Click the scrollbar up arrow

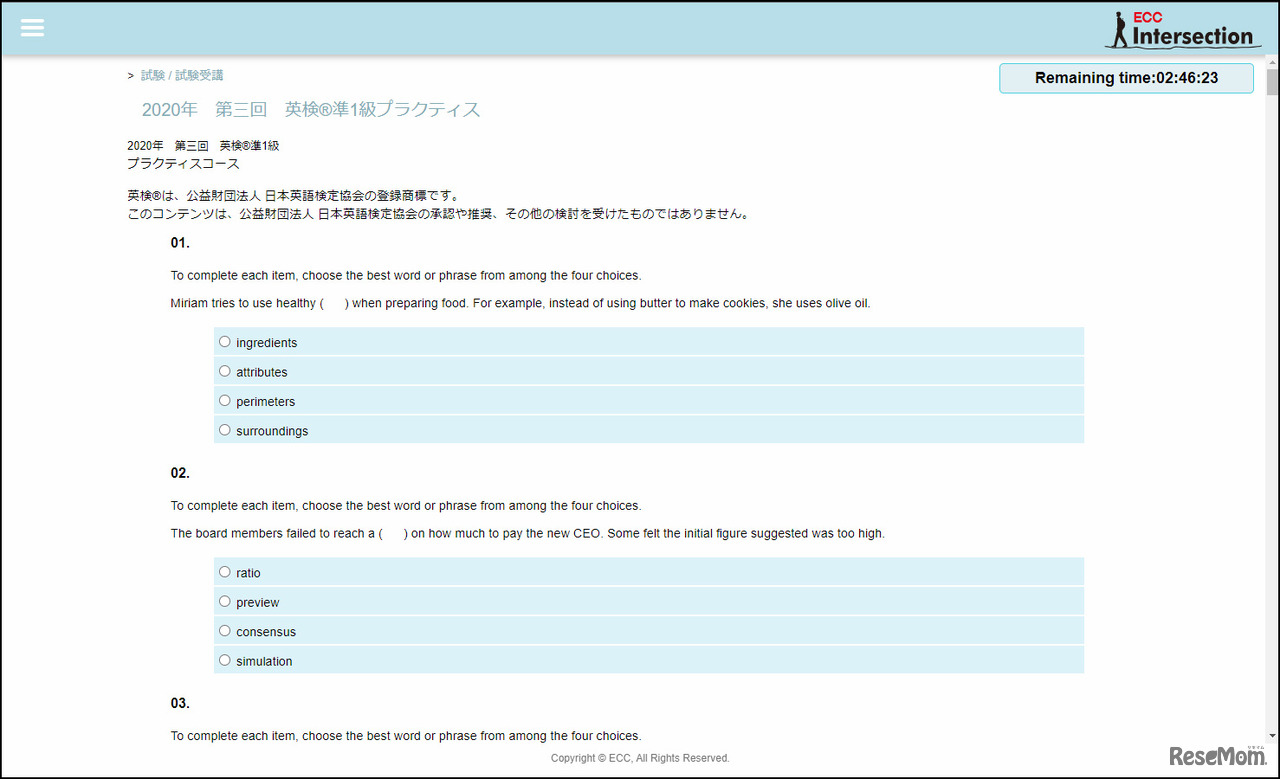(1271, 62)
